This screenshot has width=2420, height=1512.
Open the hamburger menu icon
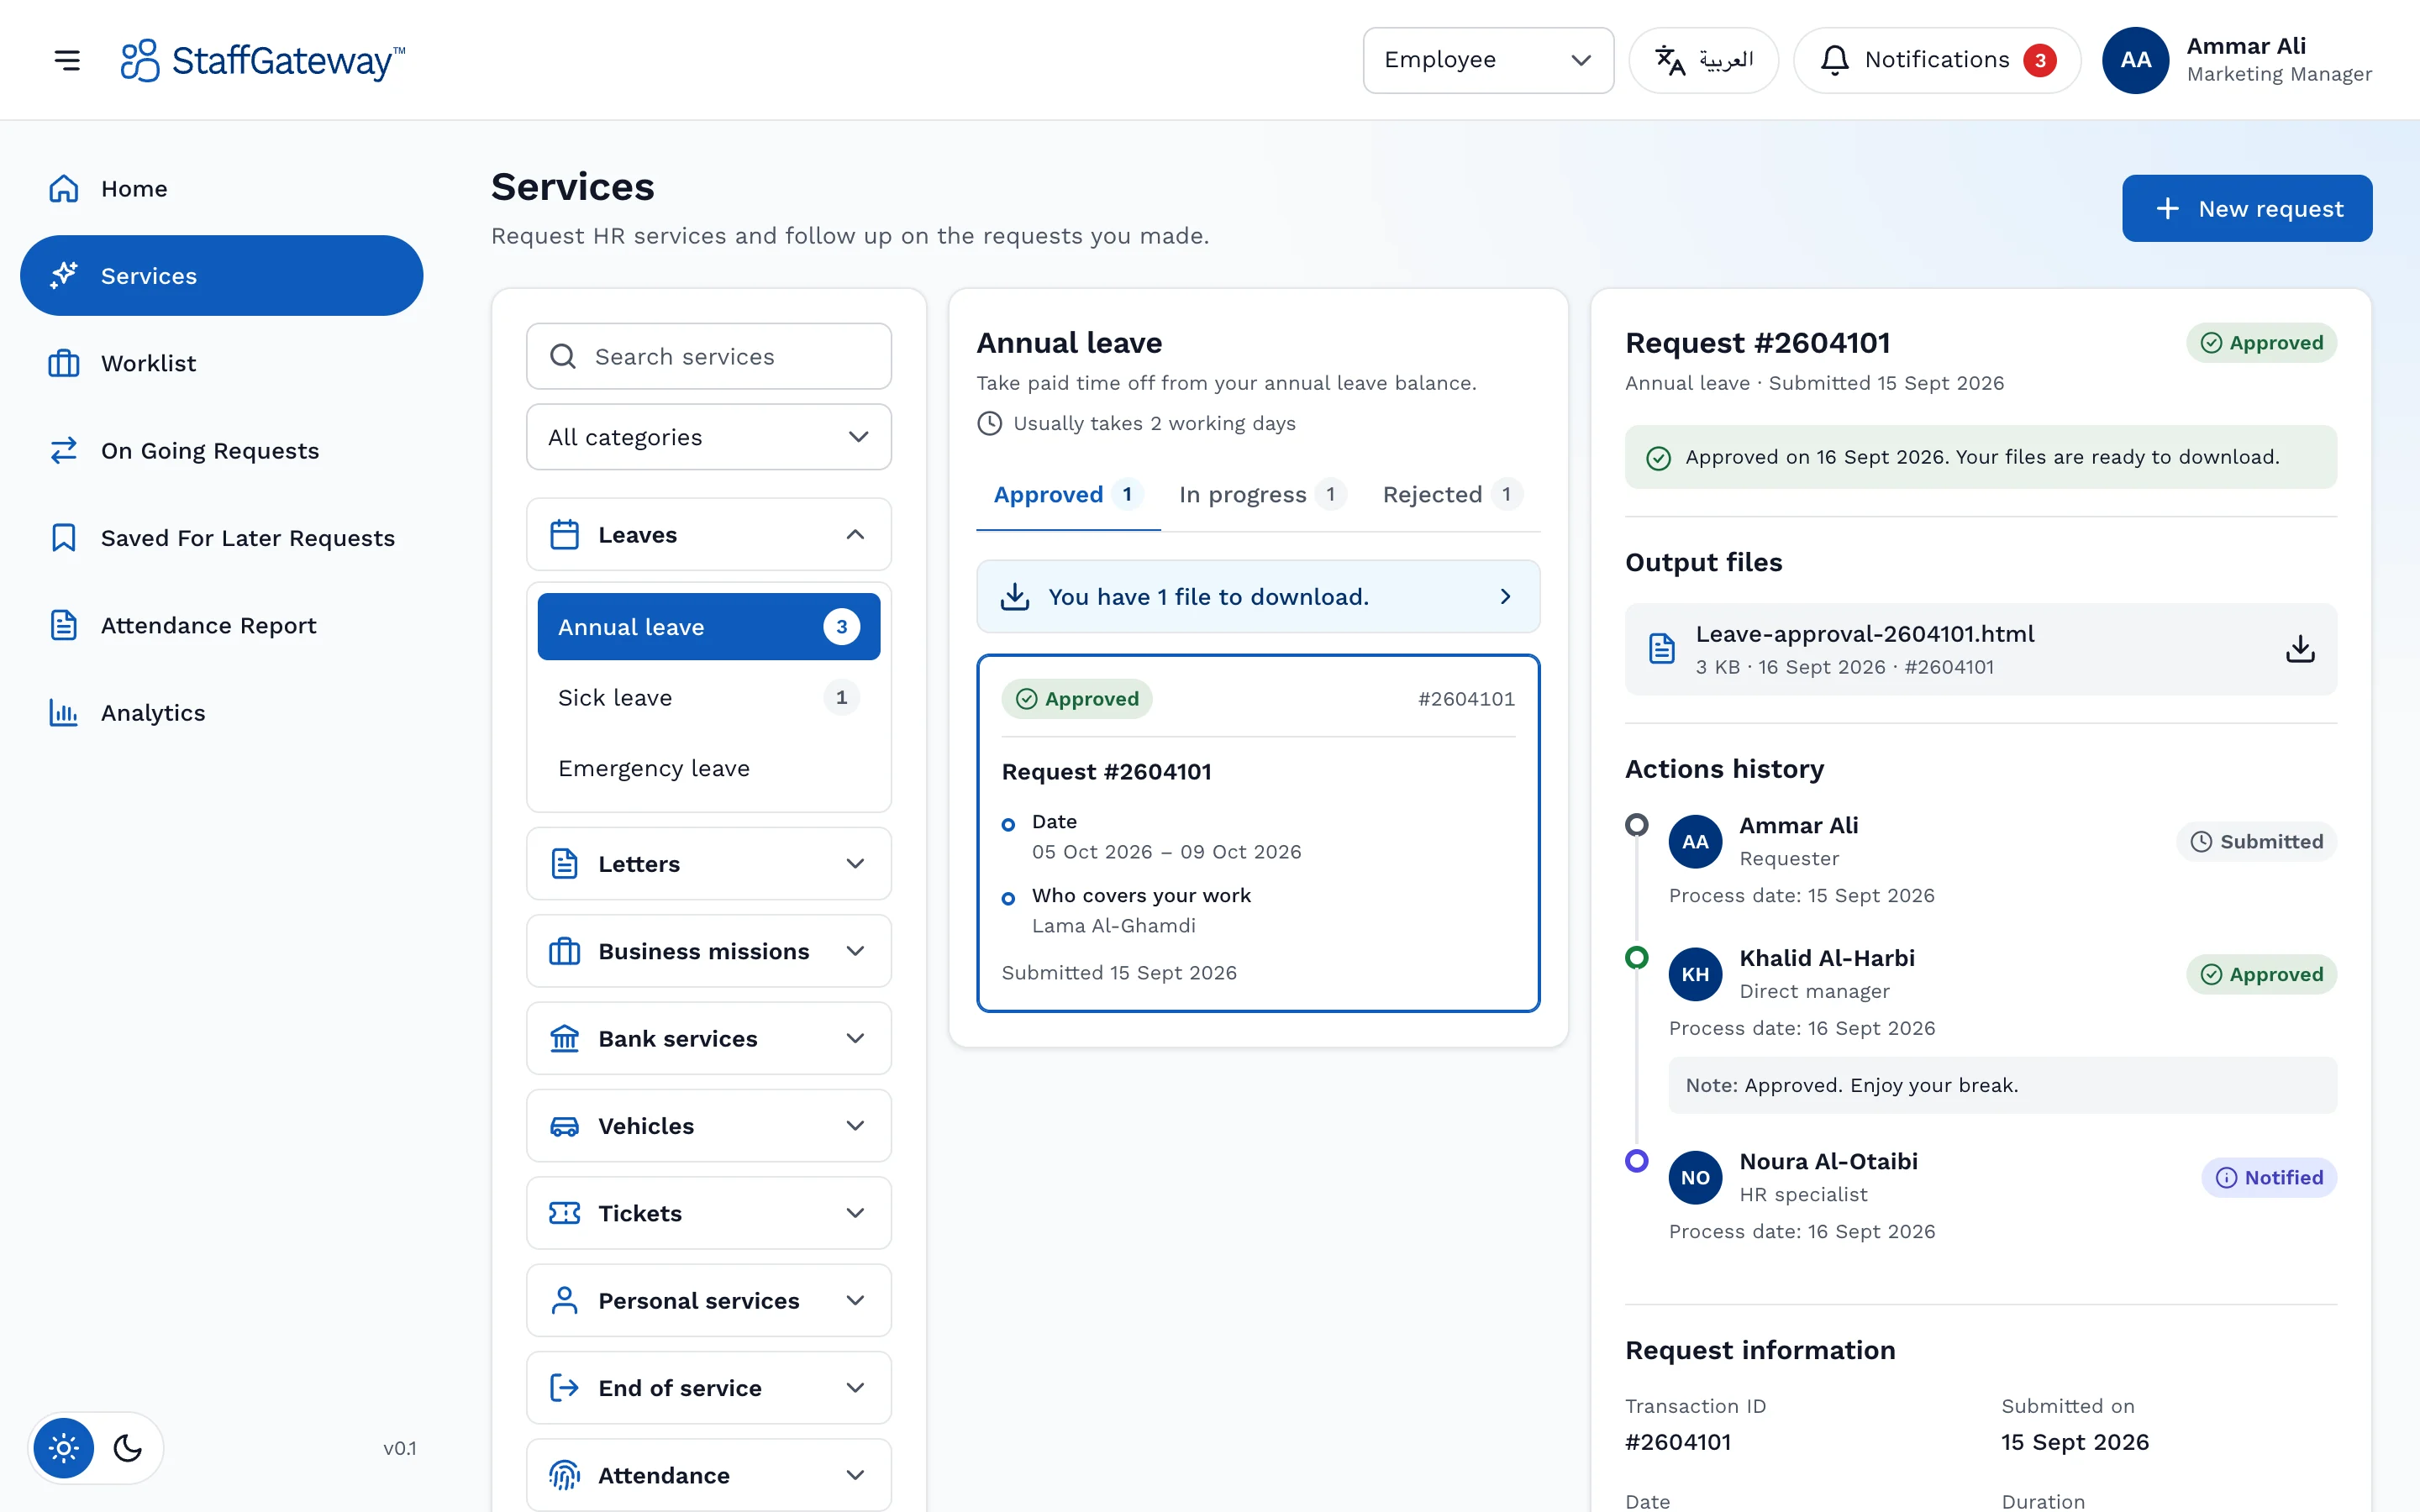click(x=67, y=60)
